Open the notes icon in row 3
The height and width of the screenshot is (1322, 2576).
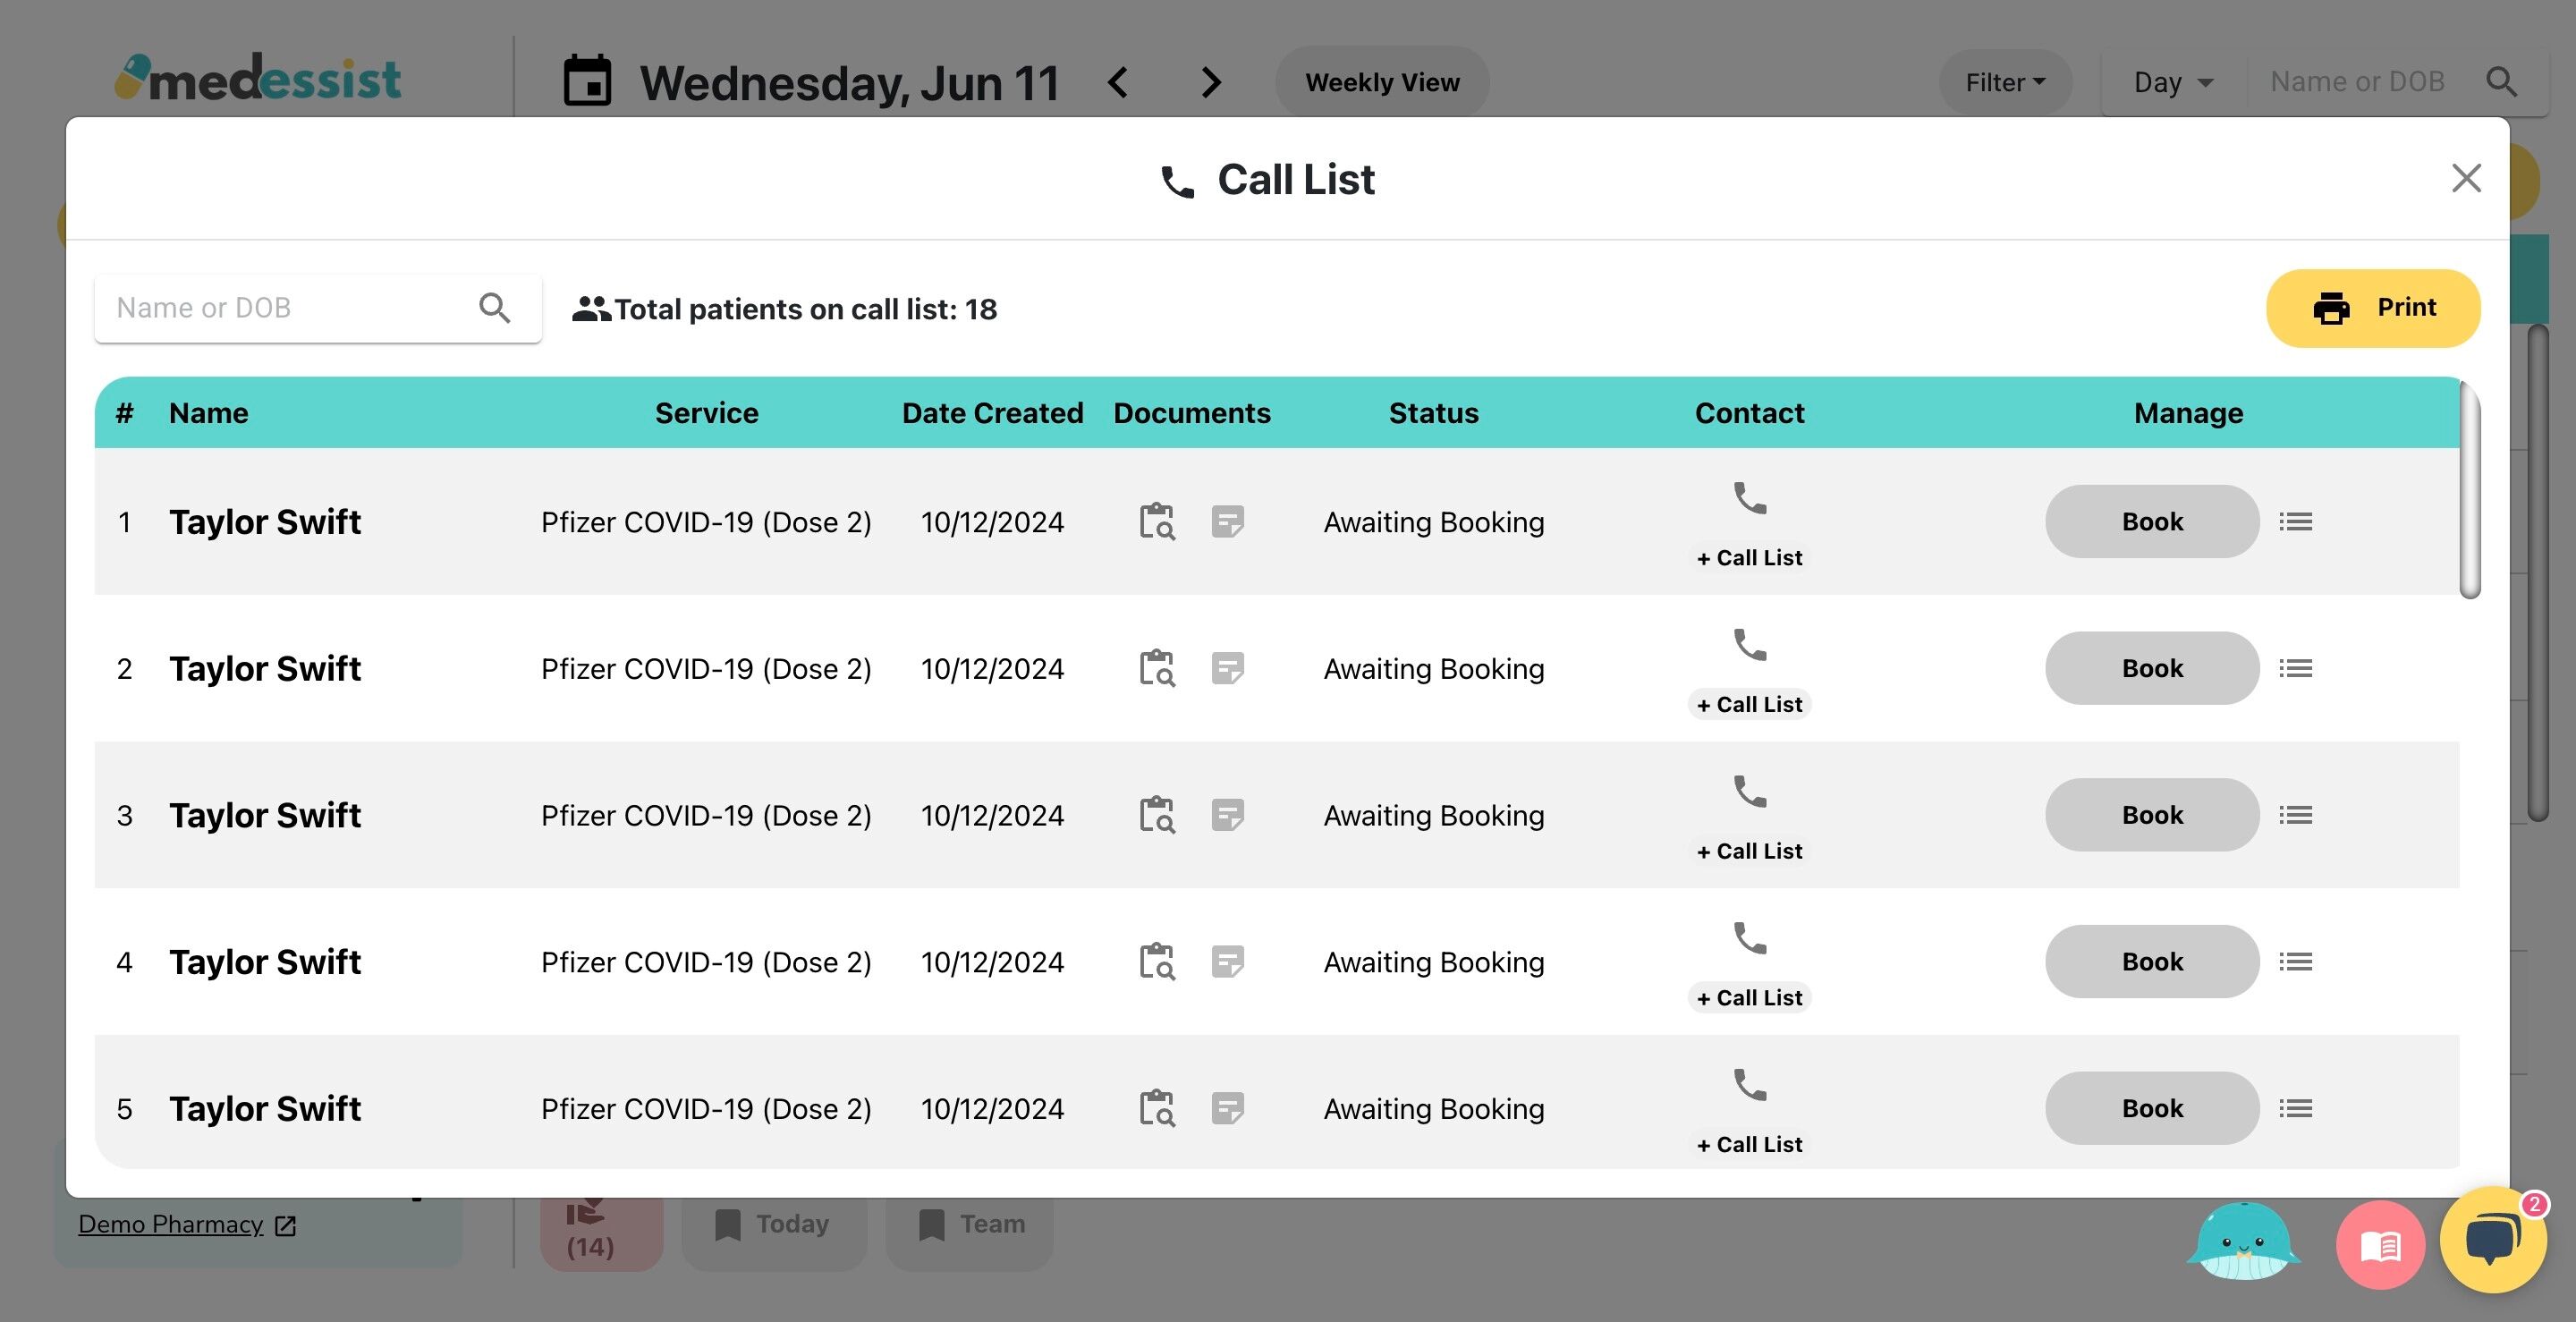[x=1227, y=815]
